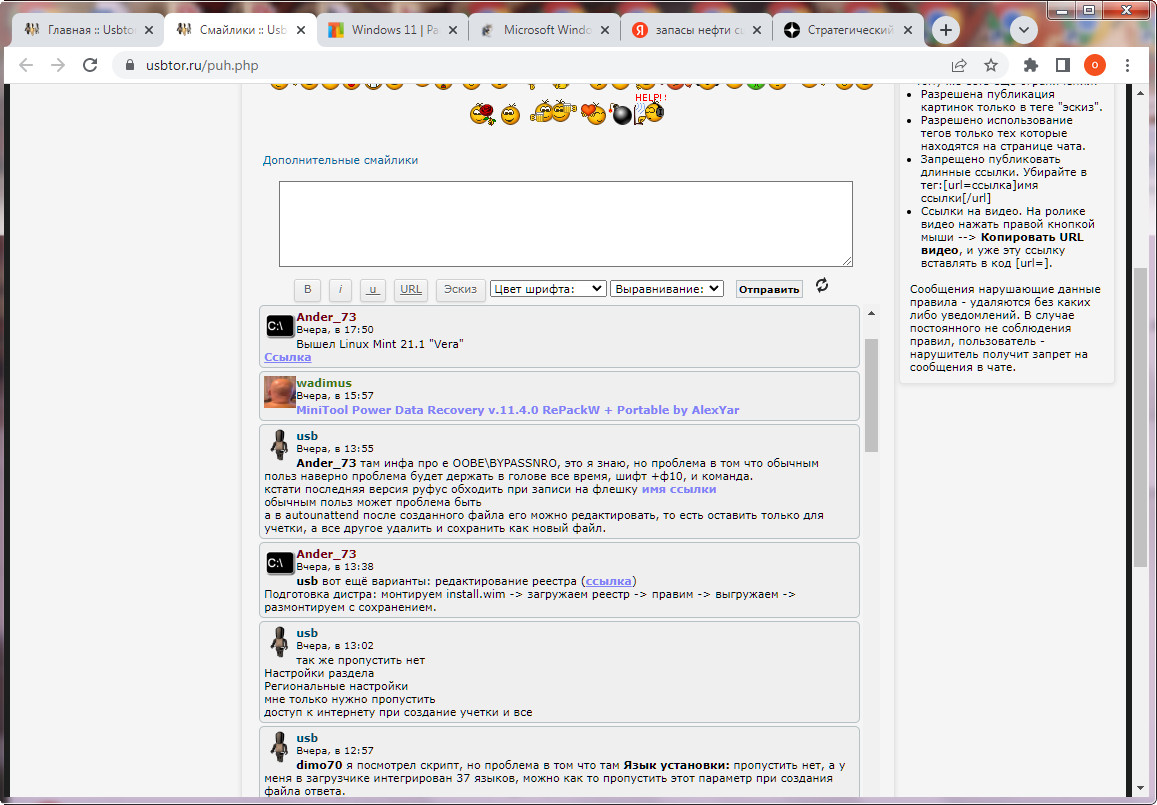Expand the Выравнивание dropdown

tap(667, 289)
